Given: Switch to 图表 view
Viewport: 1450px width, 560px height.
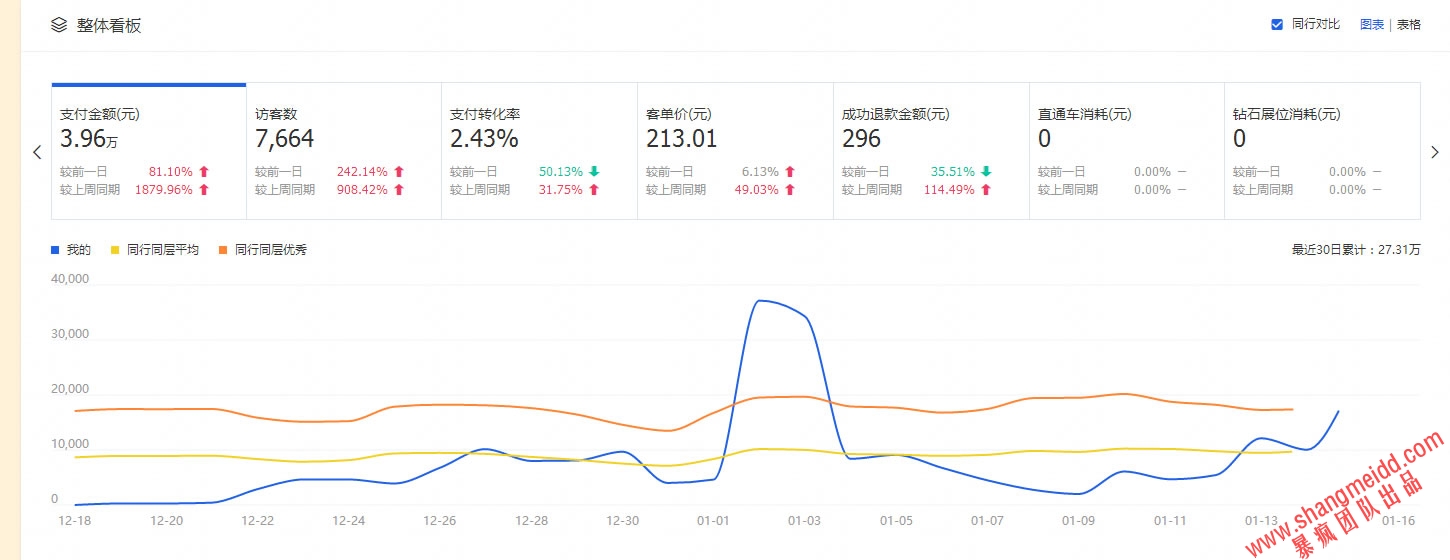Looking at the screenshot, I should pos(1371,24).
